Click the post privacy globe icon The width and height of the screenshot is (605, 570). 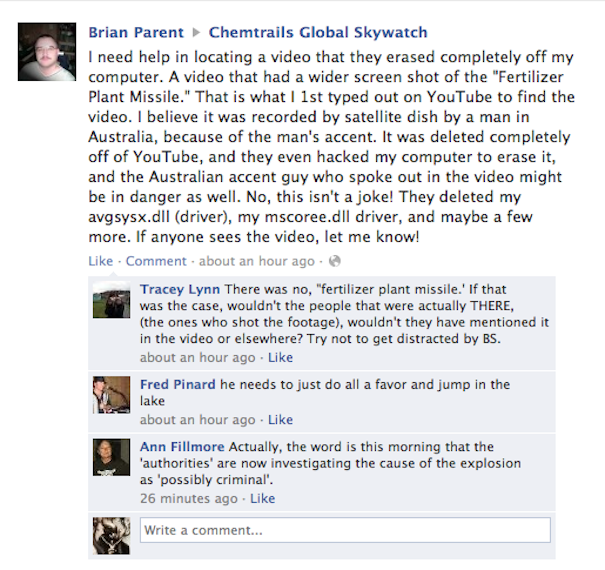coord(334,261)
